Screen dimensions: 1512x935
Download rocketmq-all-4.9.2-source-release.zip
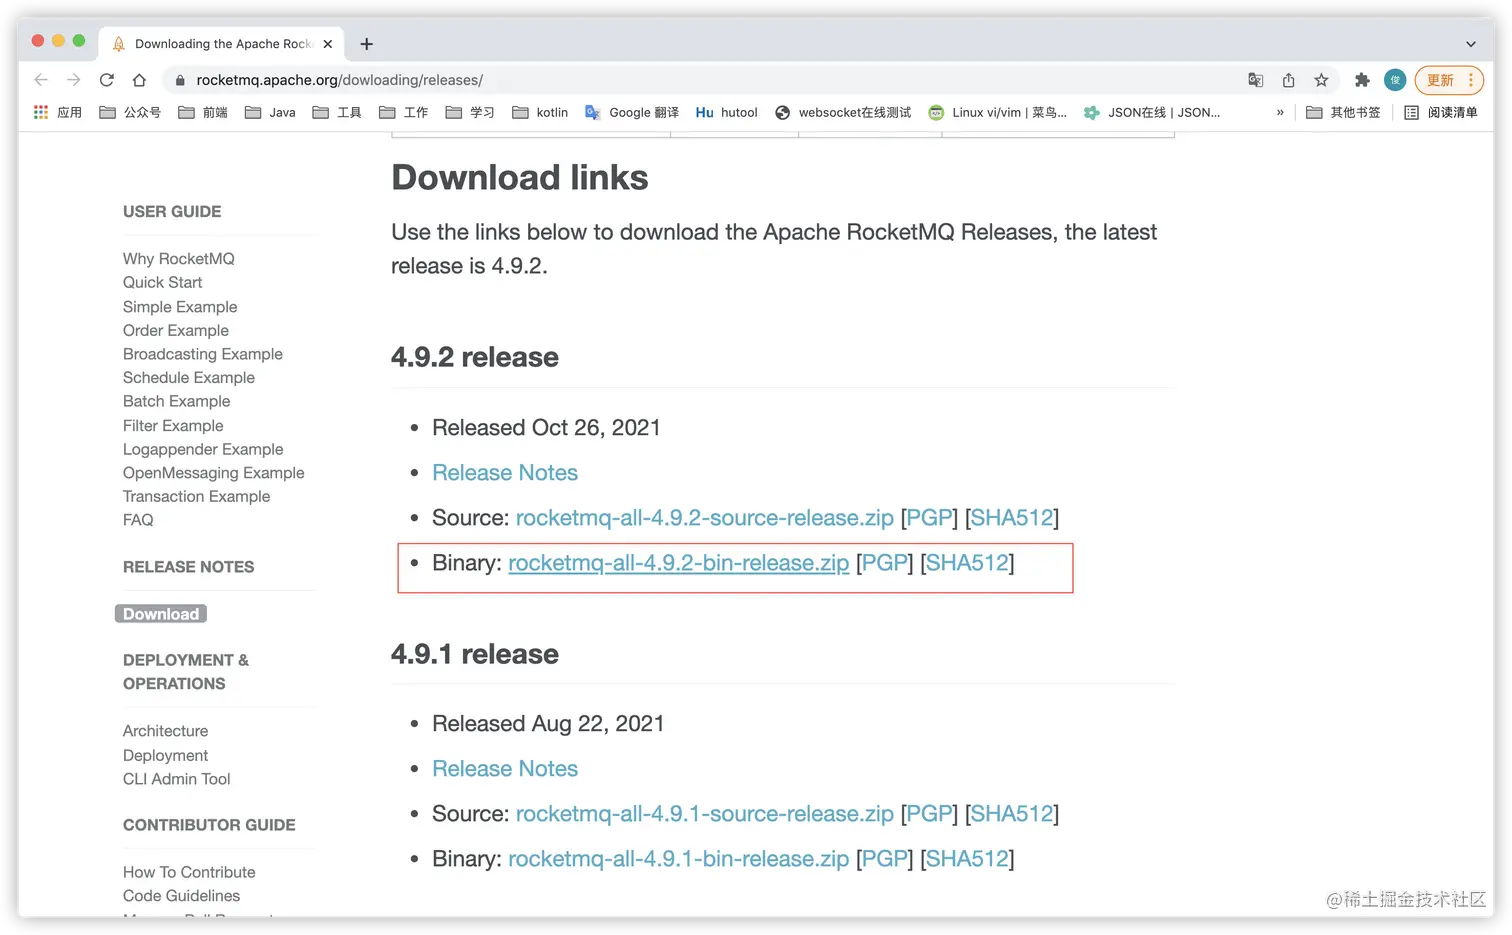pos(705,518)
